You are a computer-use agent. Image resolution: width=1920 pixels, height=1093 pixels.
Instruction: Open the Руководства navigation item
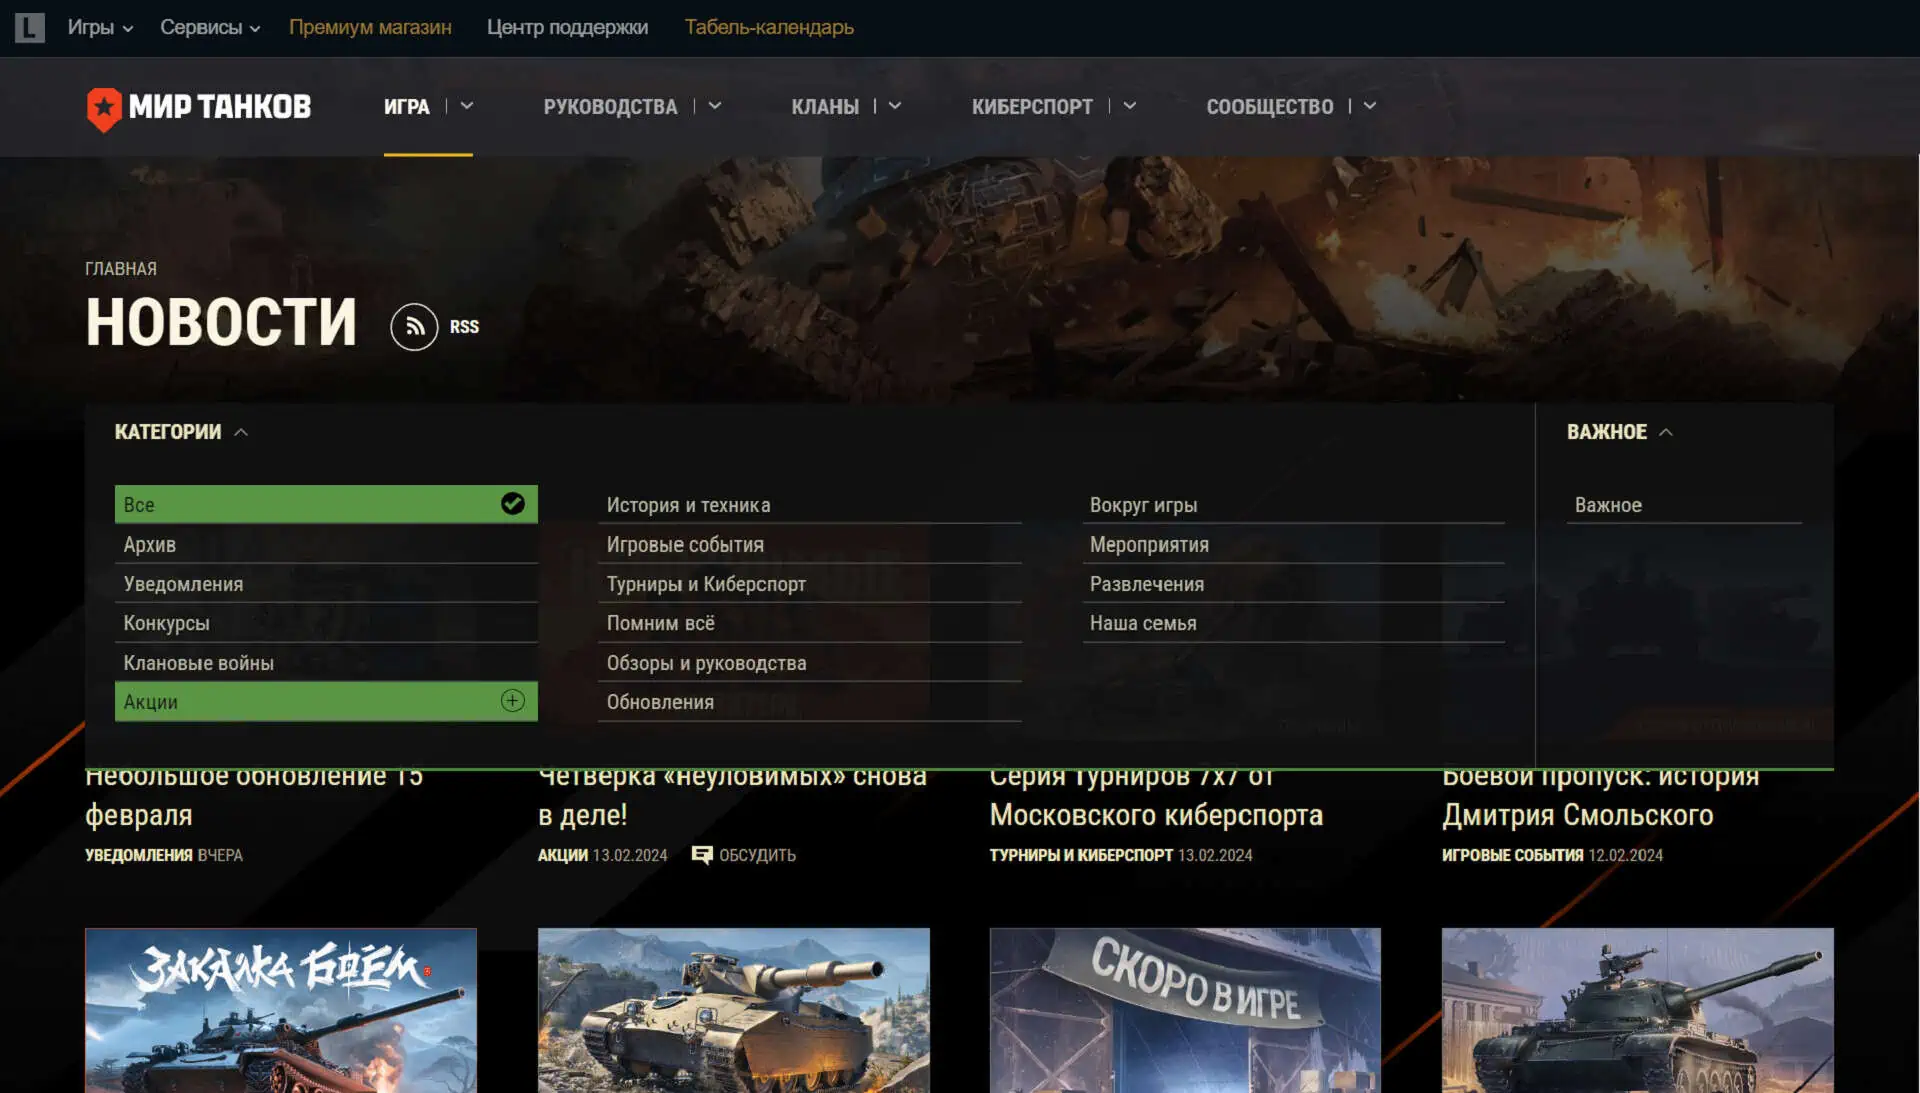[610, 107]
